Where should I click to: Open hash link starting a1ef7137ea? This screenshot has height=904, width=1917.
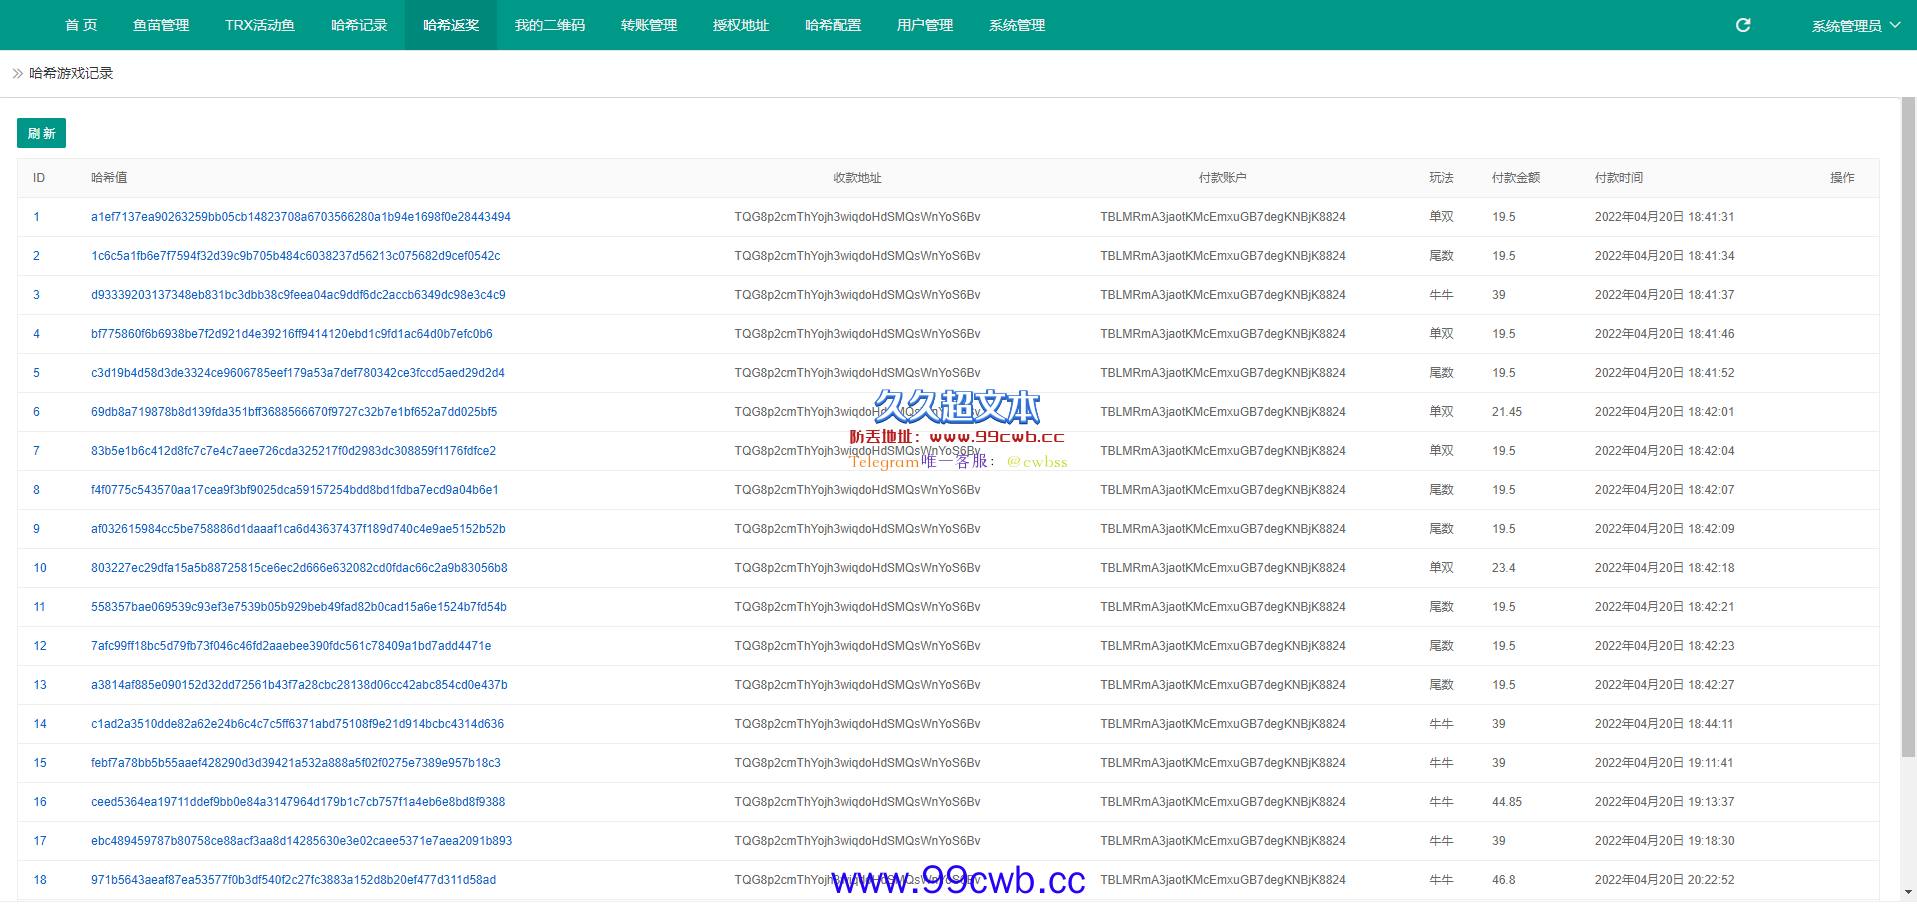point(301,217)
